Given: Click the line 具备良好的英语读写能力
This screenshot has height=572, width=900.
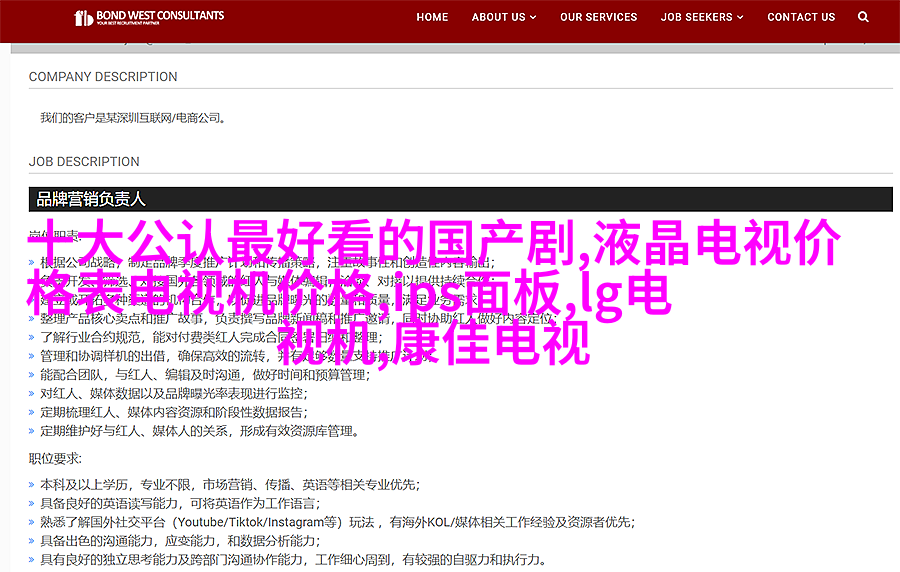Looking at the screenshot, I should tap(180, 504).
